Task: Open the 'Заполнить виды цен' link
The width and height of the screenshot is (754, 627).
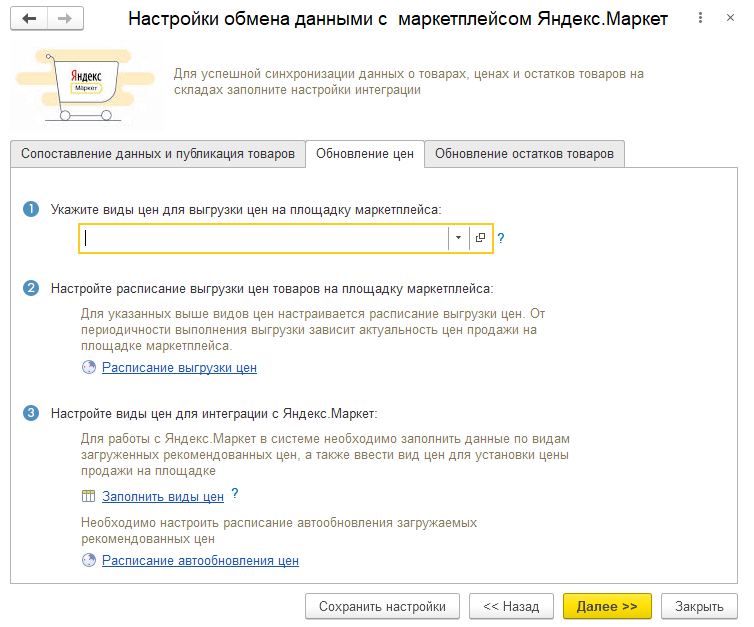Action: click(x=163, y=497)
